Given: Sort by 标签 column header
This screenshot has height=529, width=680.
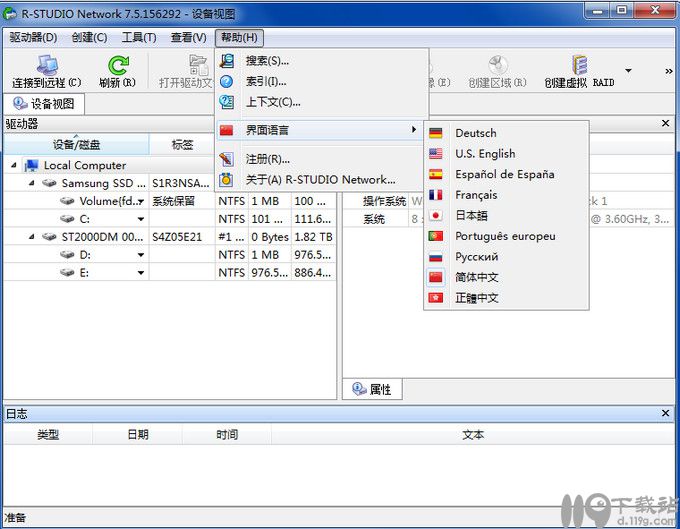Looking at the screenshot, I should click(x=183, y=144).
